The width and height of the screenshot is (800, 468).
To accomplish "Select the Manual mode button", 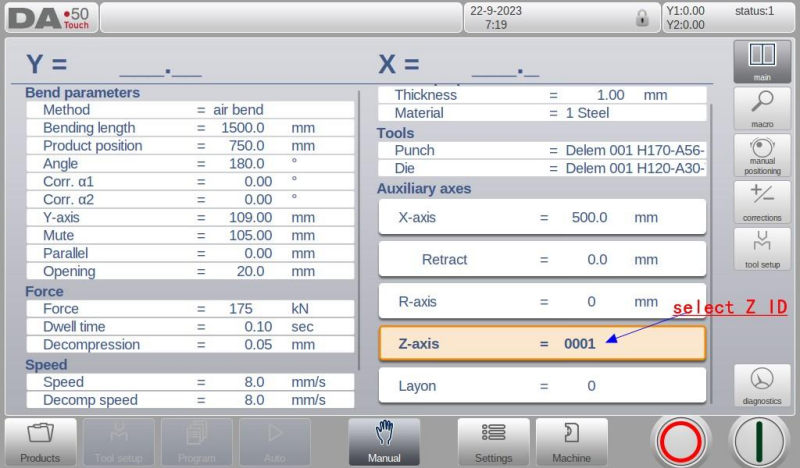I will click(384, 441).
